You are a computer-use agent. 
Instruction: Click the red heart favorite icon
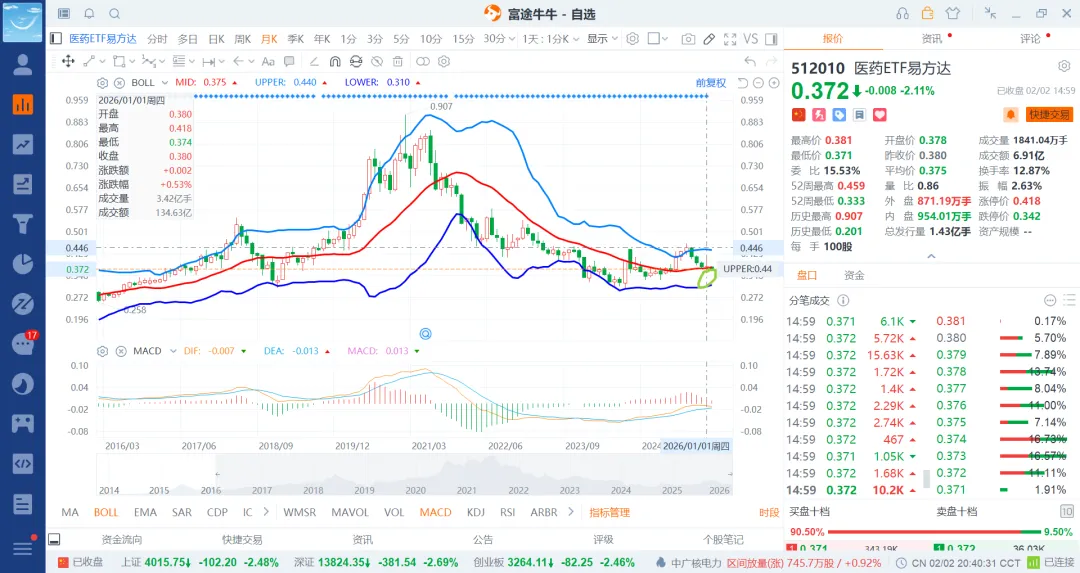pos(880,115)
